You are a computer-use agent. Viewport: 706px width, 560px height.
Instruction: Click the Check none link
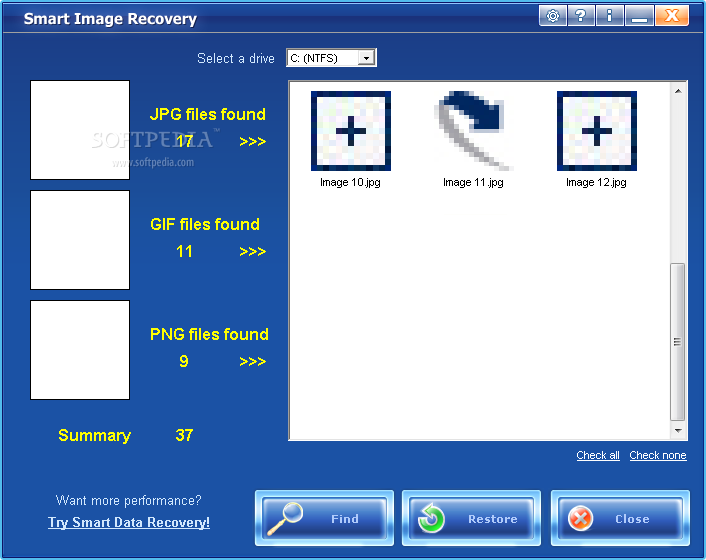point(658,456)
